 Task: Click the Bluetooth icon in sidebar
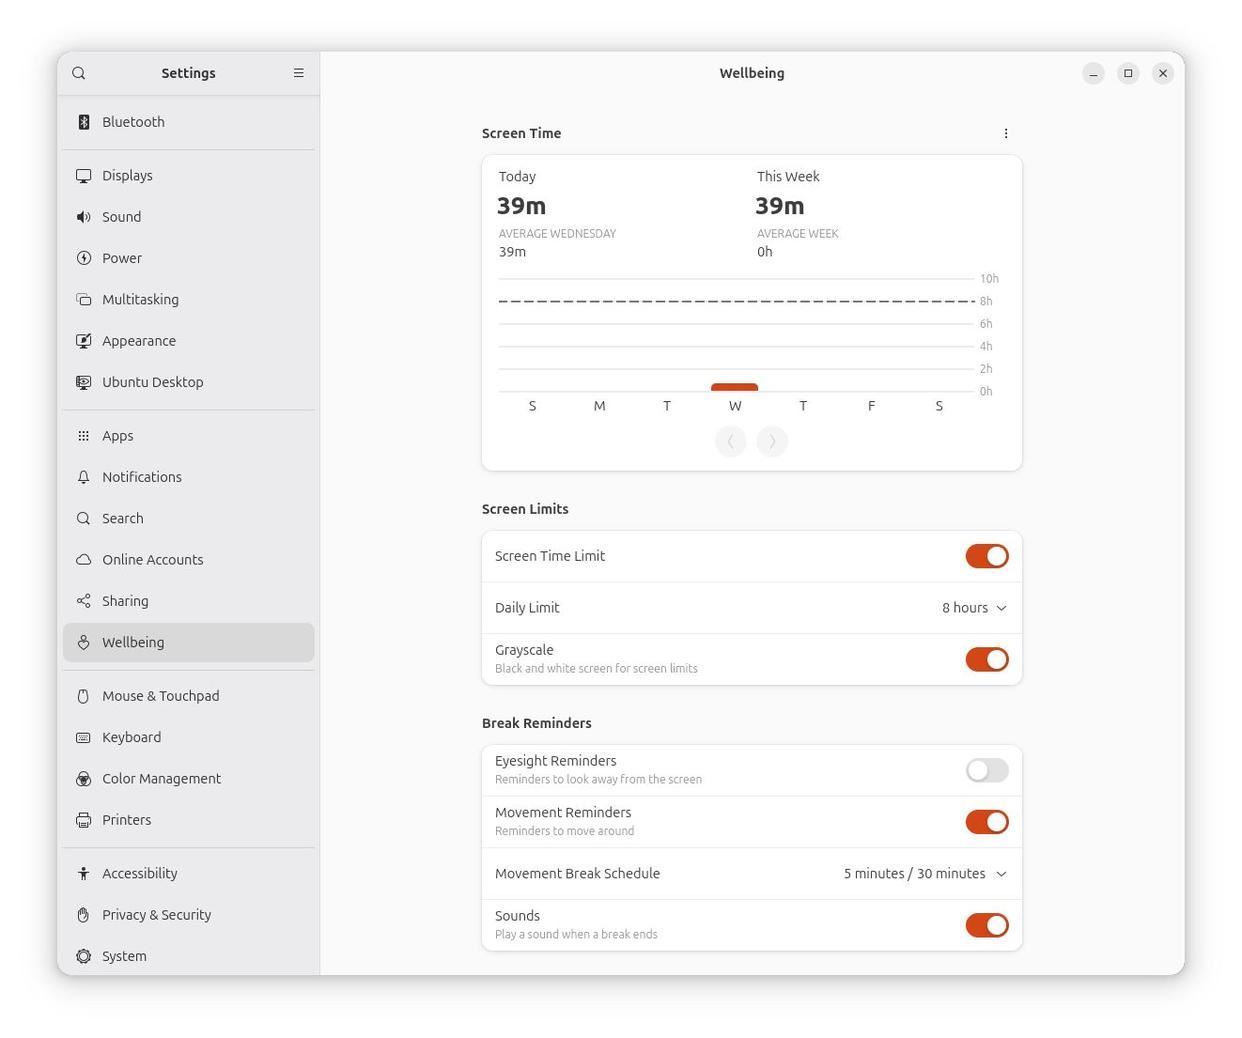coord(84,122)
